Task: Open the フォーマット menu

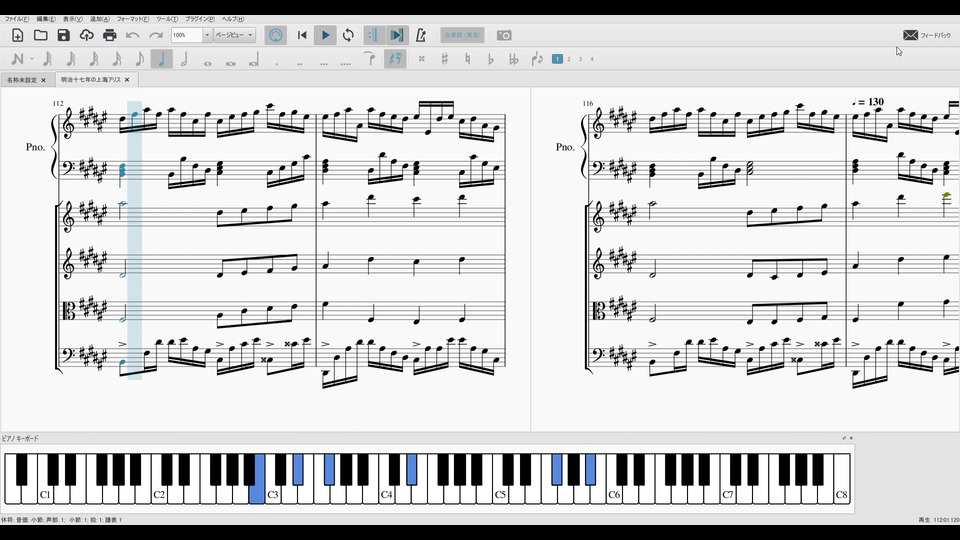Action: pos(133,19)
